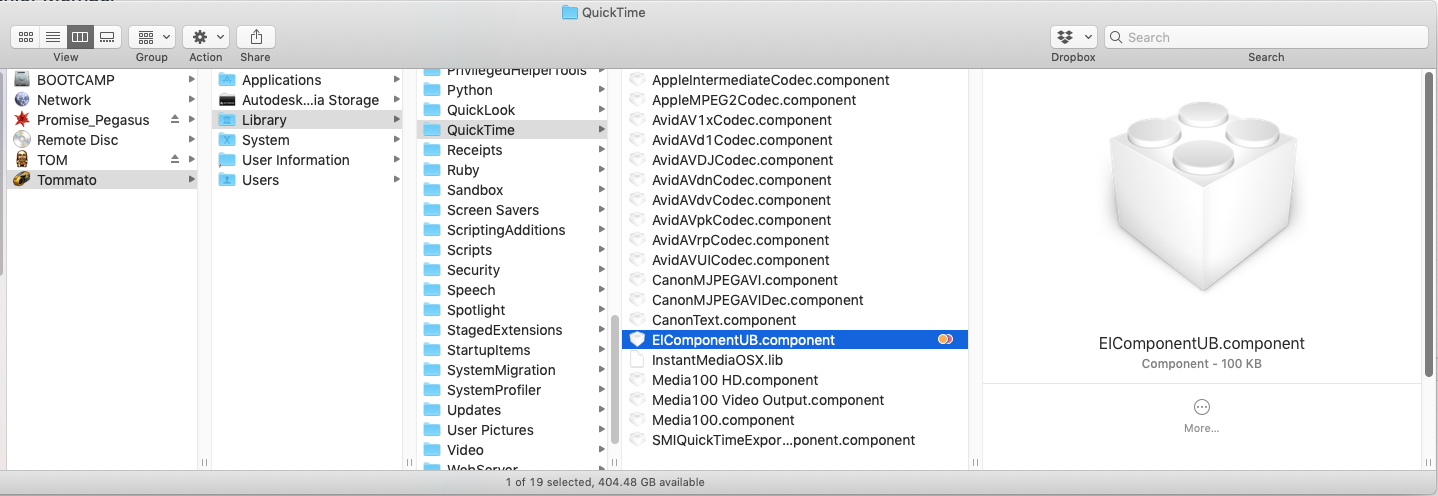Select the Network location
The height and width of the screenshot is (496, 1438).
point(64,100)
